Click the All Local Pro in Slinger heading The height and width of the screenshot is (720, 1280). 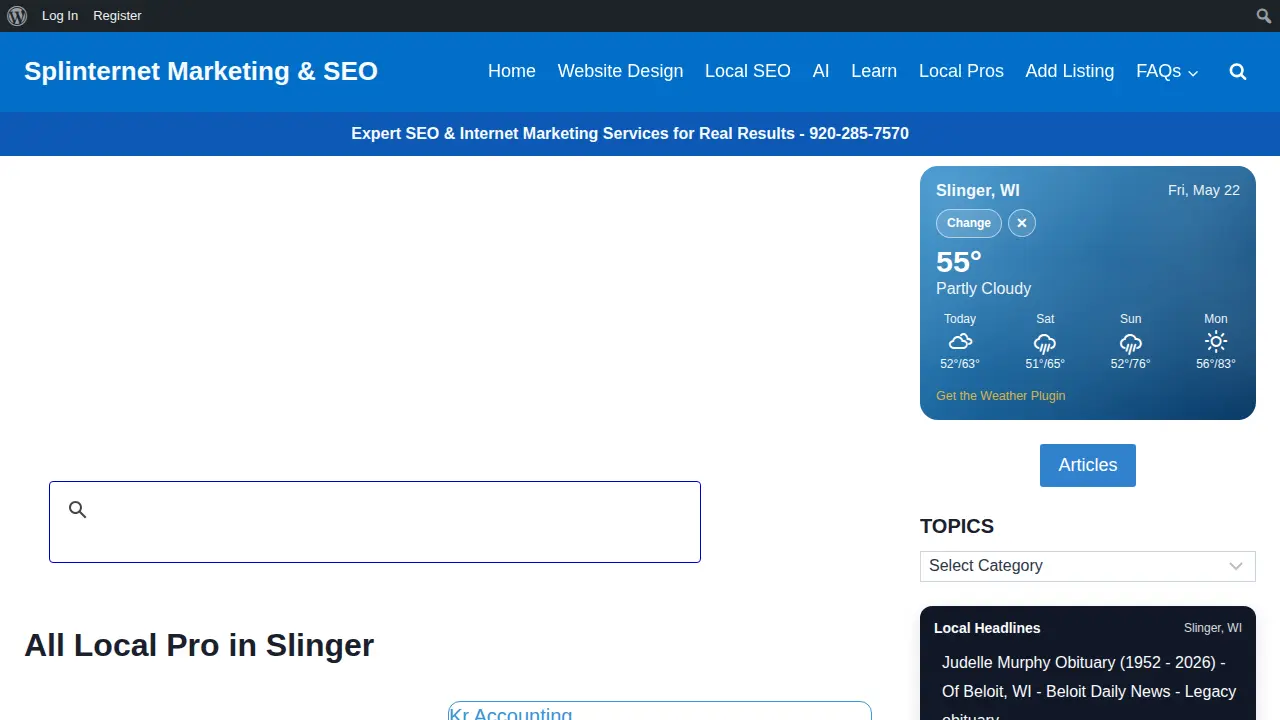point(199,645)
